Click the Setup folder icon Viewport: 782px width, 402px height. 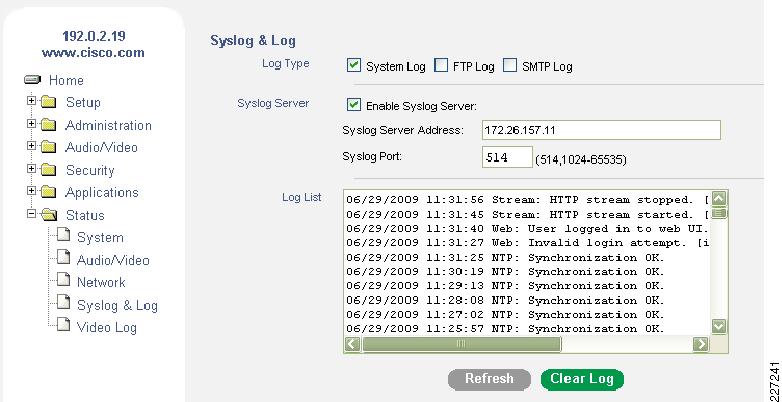coord(48,102)
